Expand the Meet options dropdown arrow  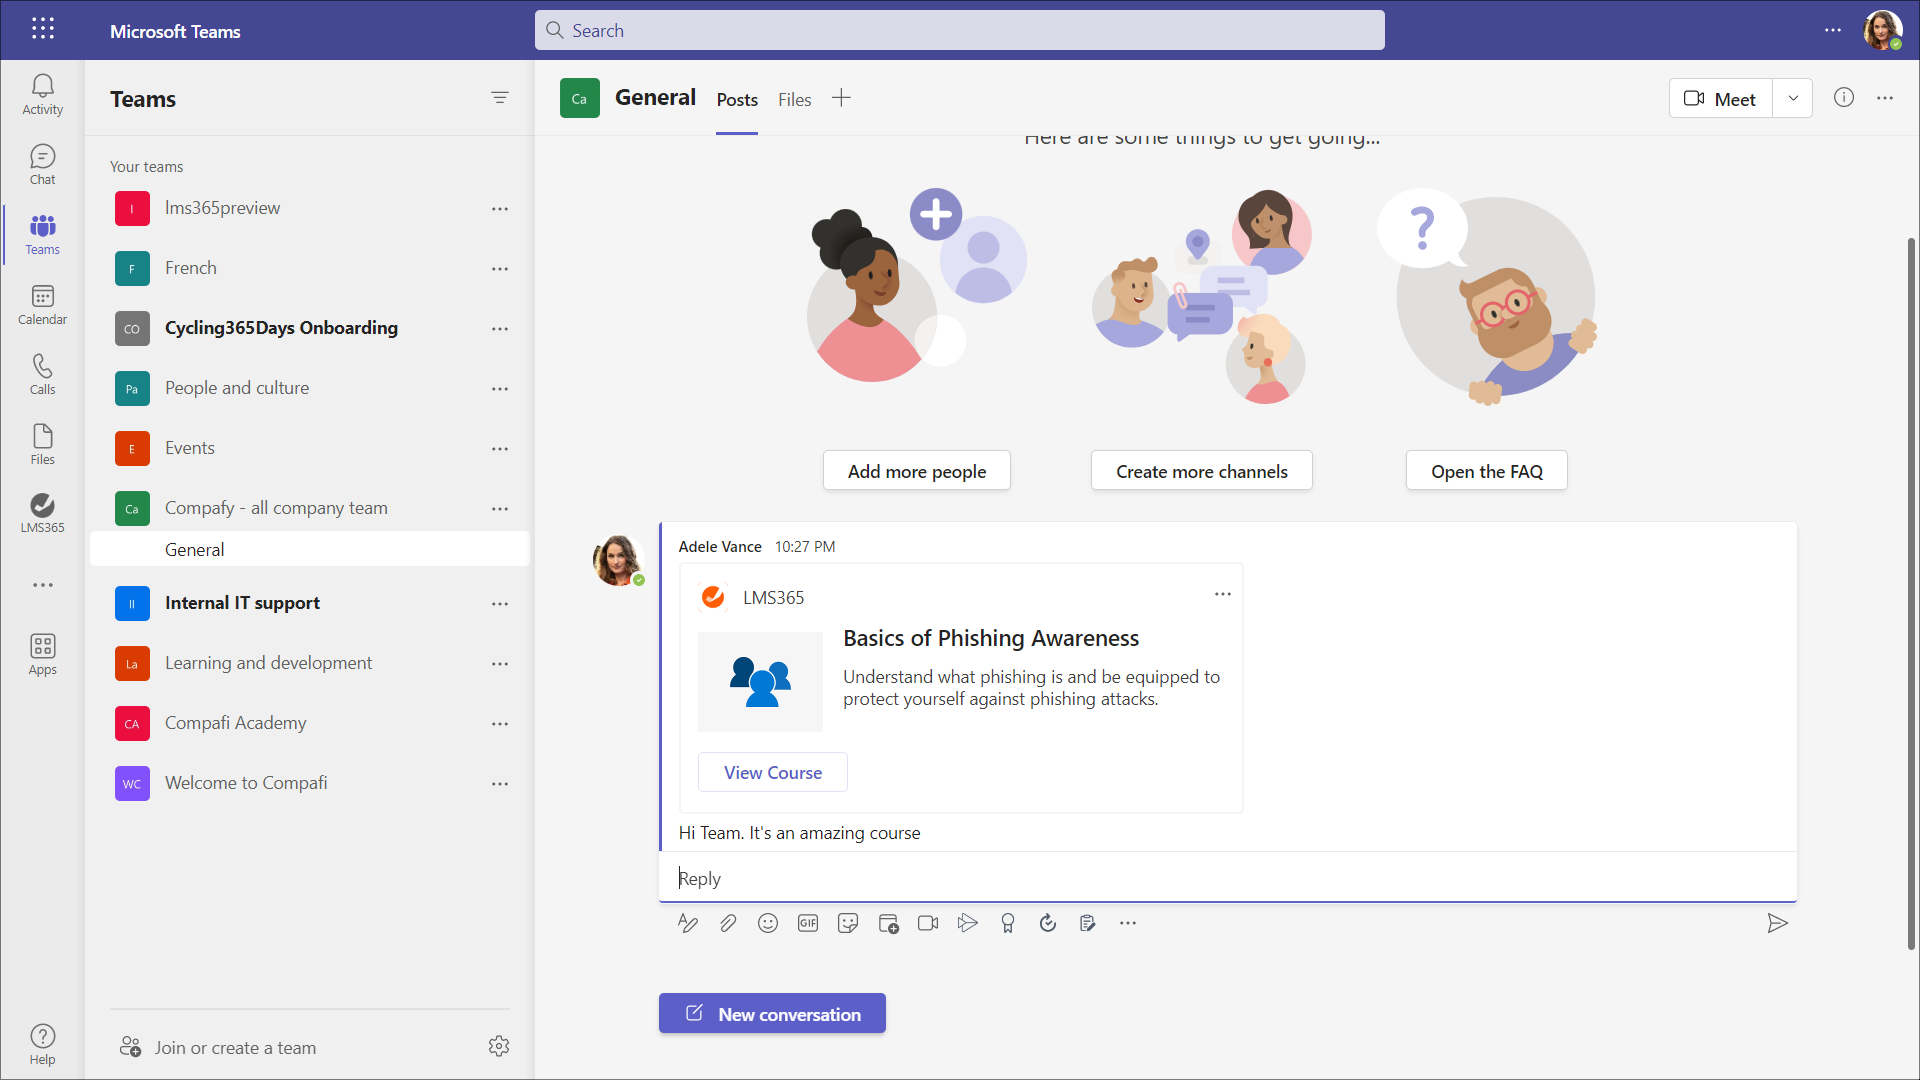(x=1793, y=98)
